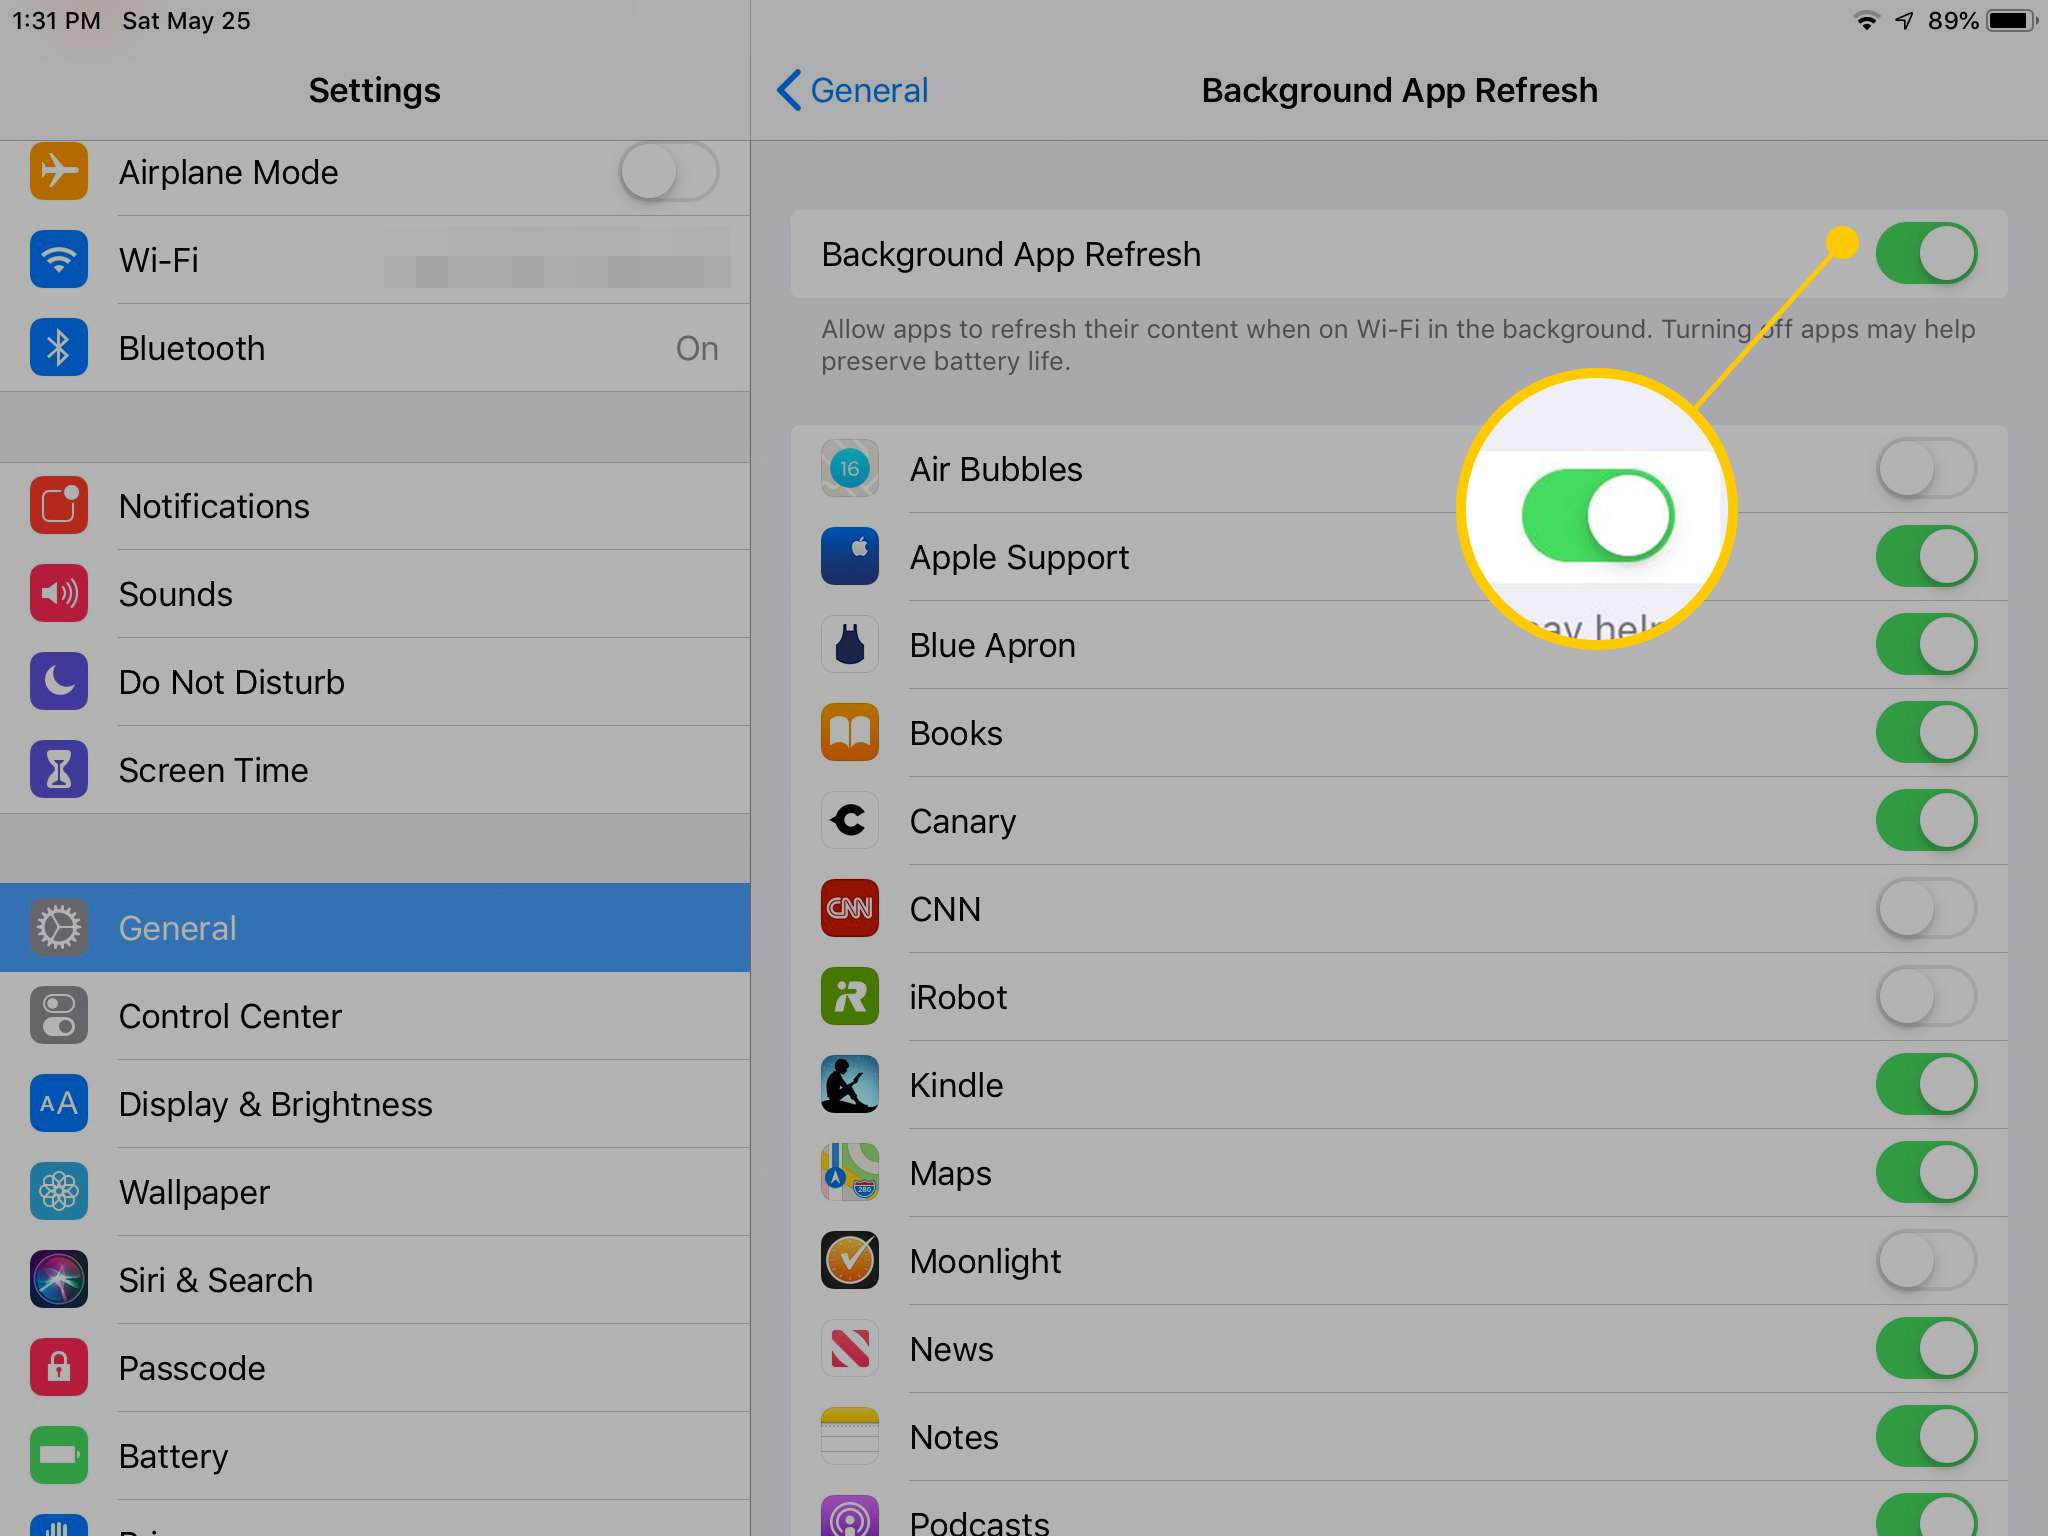This screenshot has height=1536, width=2048.
Task: Tap the CNN app icon
Action: (x=850, y=907)
